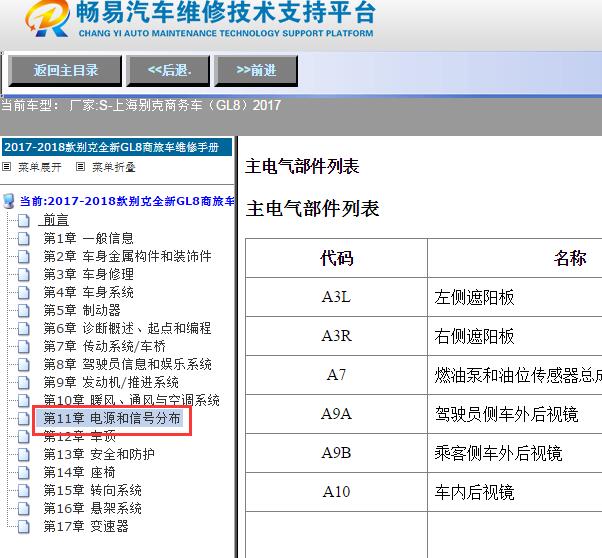Click the 返回主目录 button
This screenshot has height=558, width=602.
point(65,71)
